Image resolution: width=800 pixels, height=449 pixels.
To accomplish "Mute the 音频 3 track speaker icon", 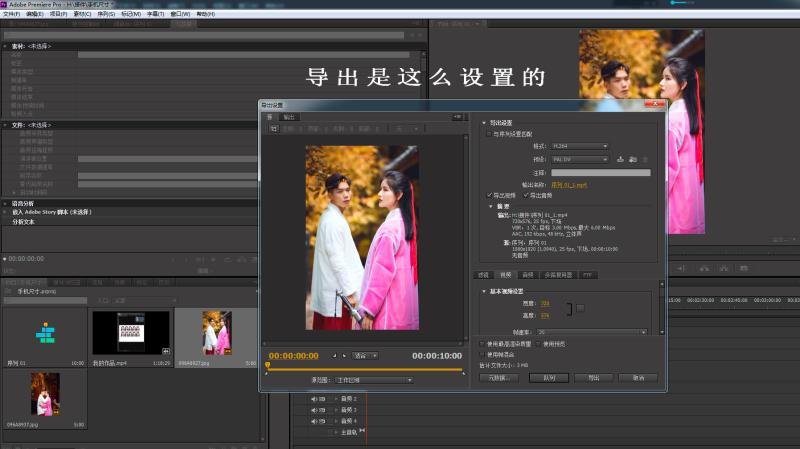I will click(314, 410).
